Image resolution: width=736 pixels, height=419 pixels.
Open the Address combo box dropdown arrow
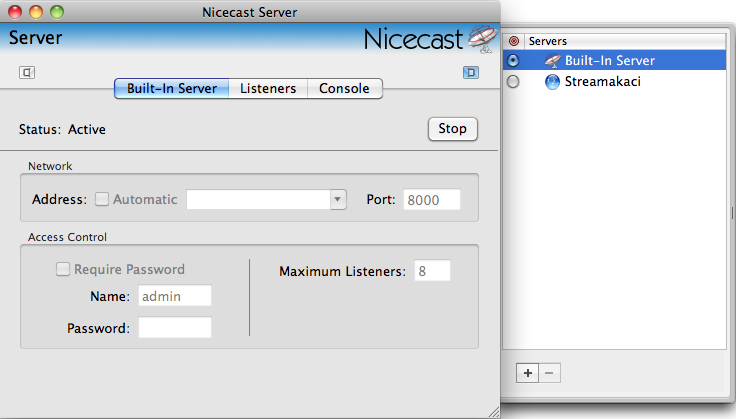[337, 199]
